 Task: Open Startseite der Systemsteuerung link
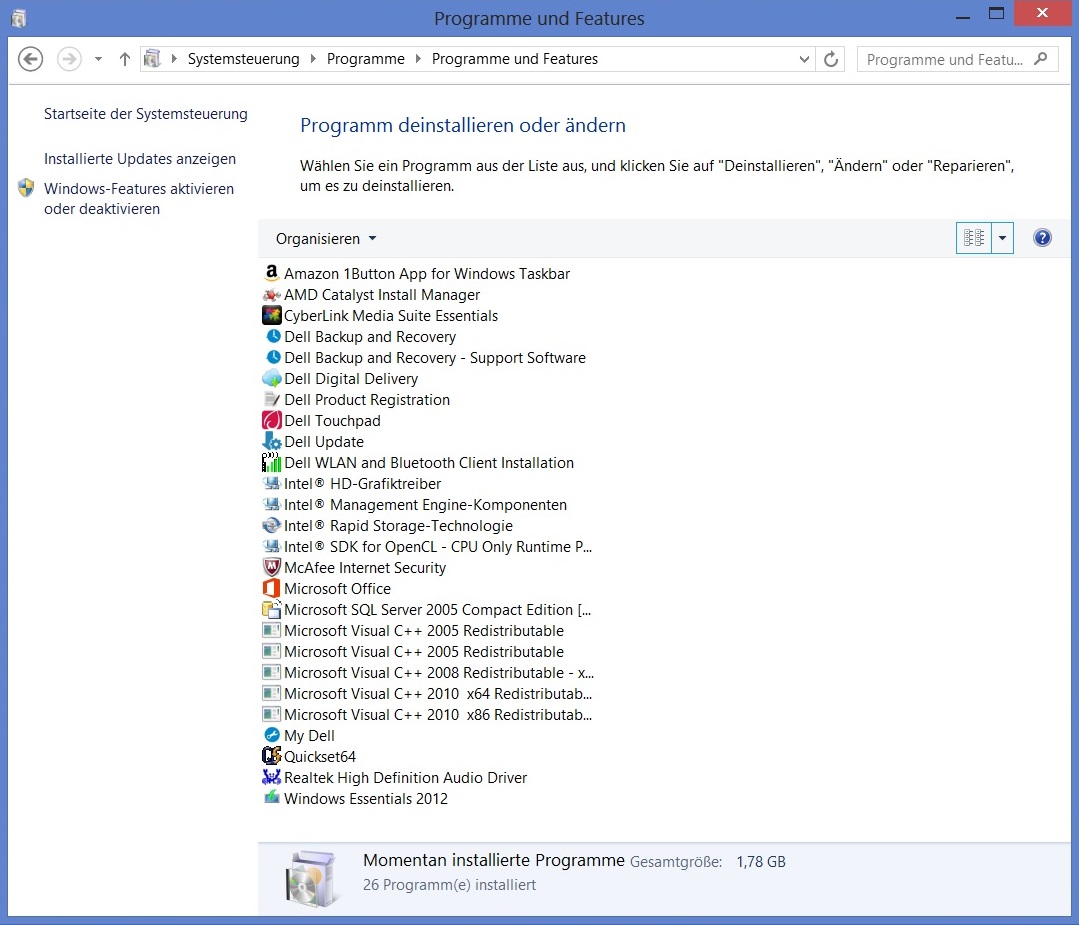pyautogui.click(x=146, y=114)
